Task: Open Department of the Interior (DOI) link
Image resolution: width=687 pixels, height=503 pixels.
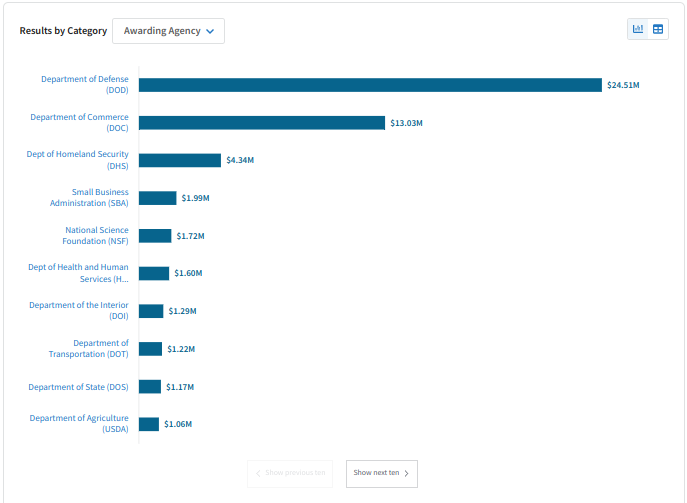Action: coord(79,311)
